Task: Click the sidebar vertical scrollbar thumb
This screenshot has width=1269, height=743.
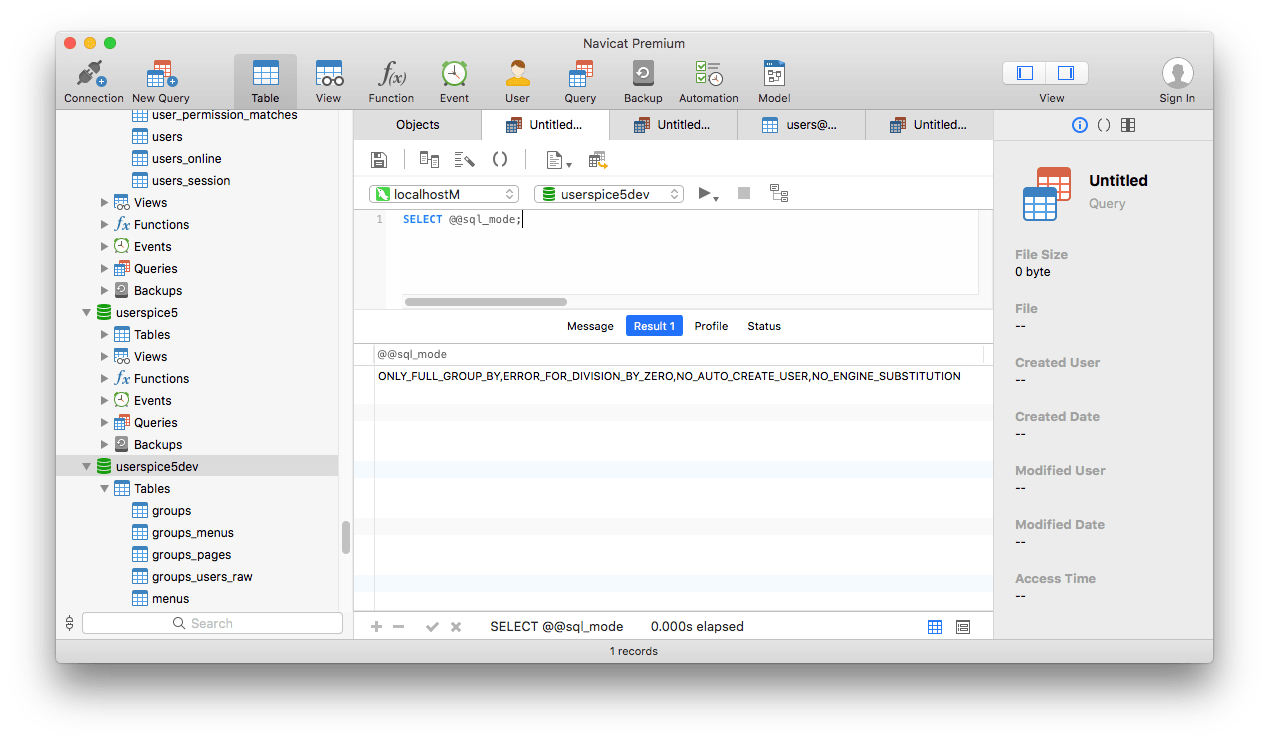Action: (x=346, y=538)
